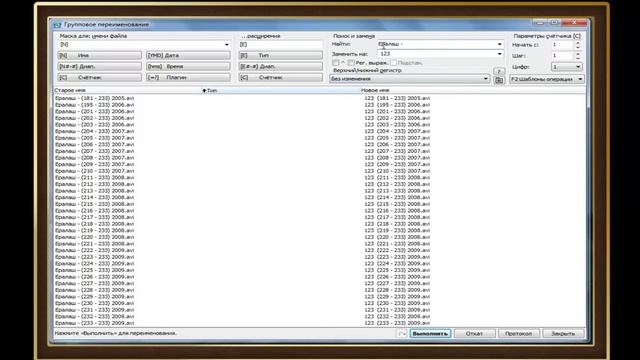Select old name Ералаш - (181 - 233) 2005.avi

tap(95, 98)
